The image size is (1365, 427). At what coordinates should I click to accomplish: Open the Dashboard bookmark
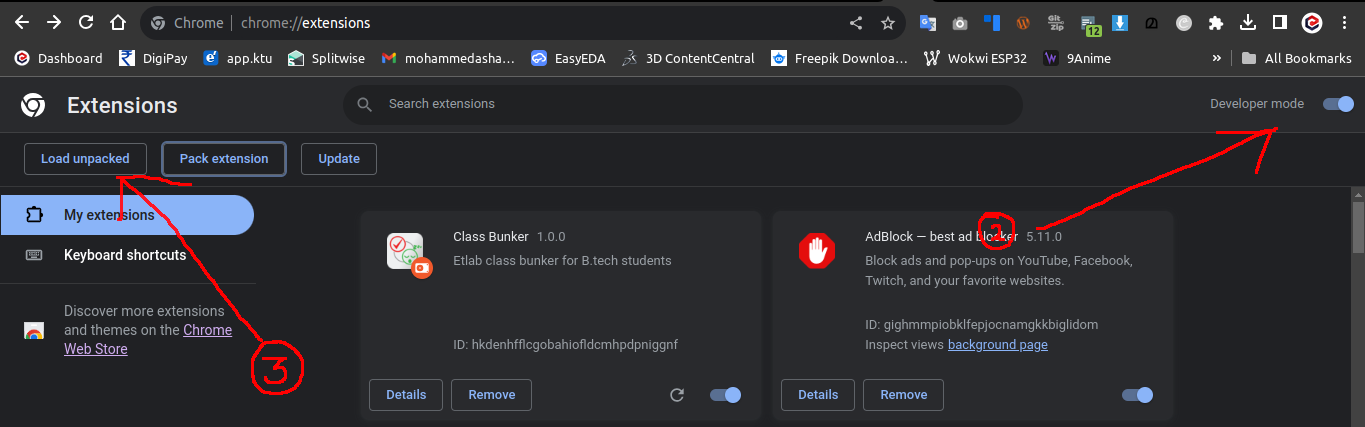(x=58, y=58)
